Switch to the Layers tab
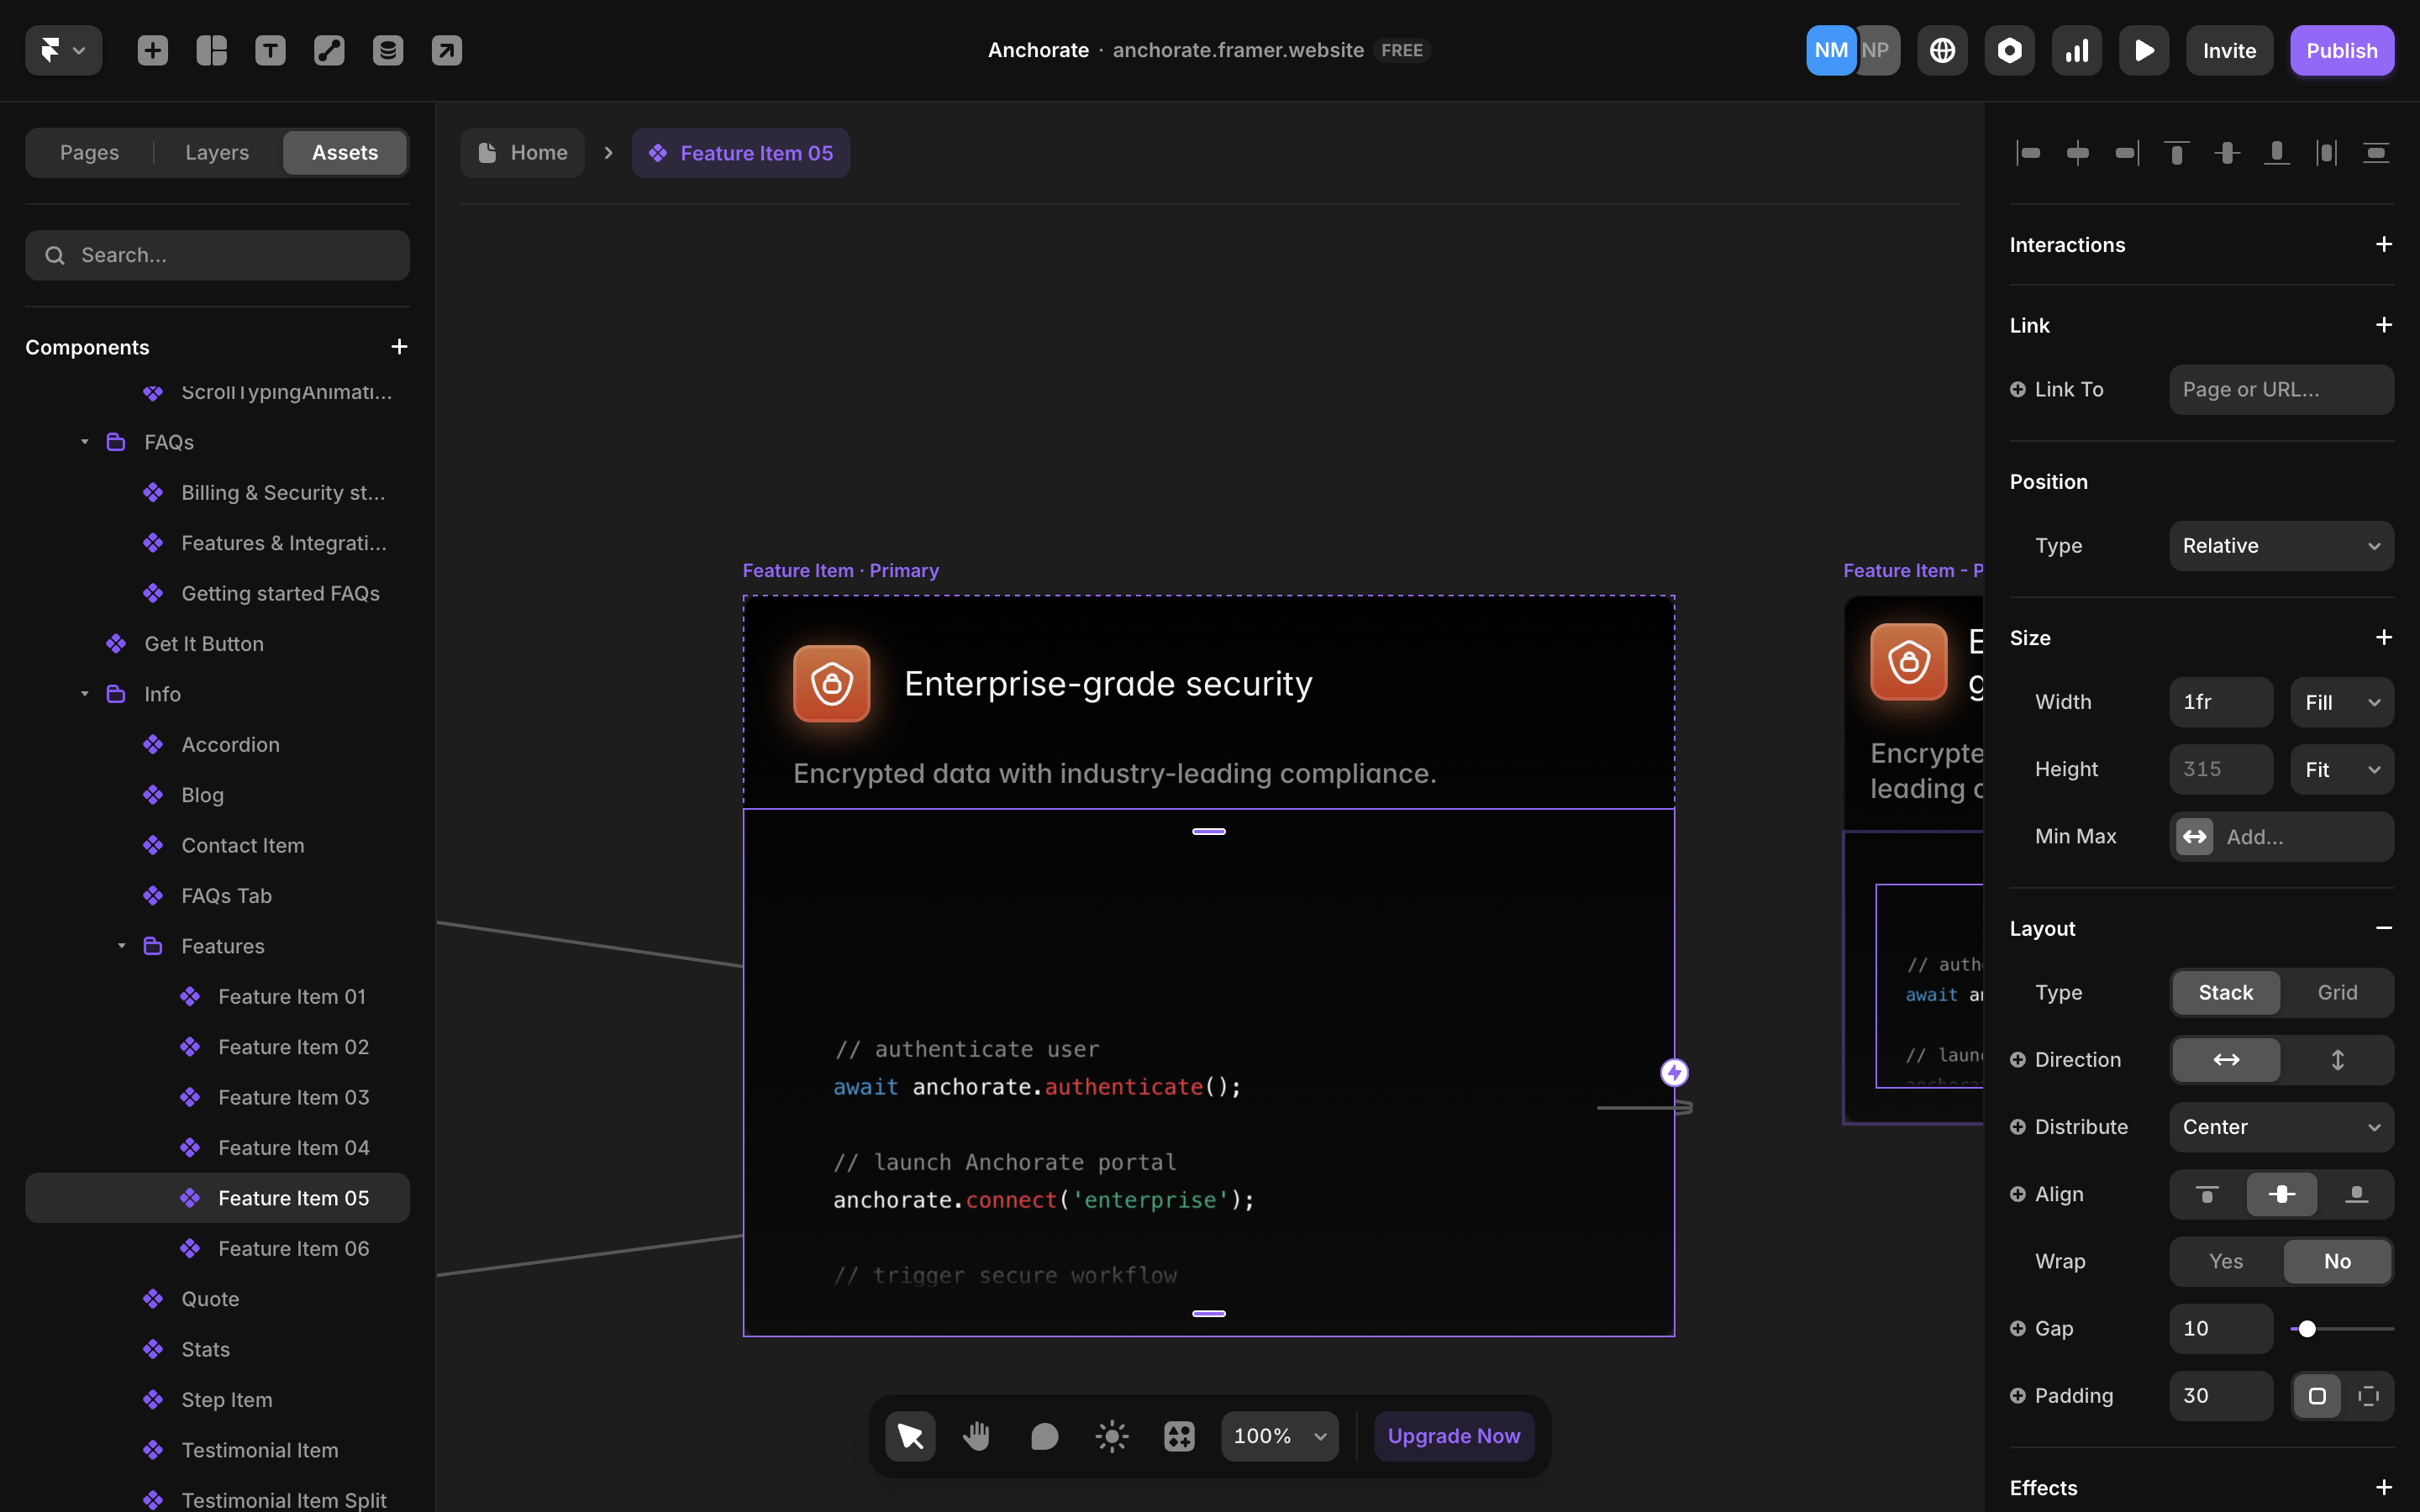The width and height of the screenshot is (2420, 1512). pyautogui.click(x=217, y=153)
